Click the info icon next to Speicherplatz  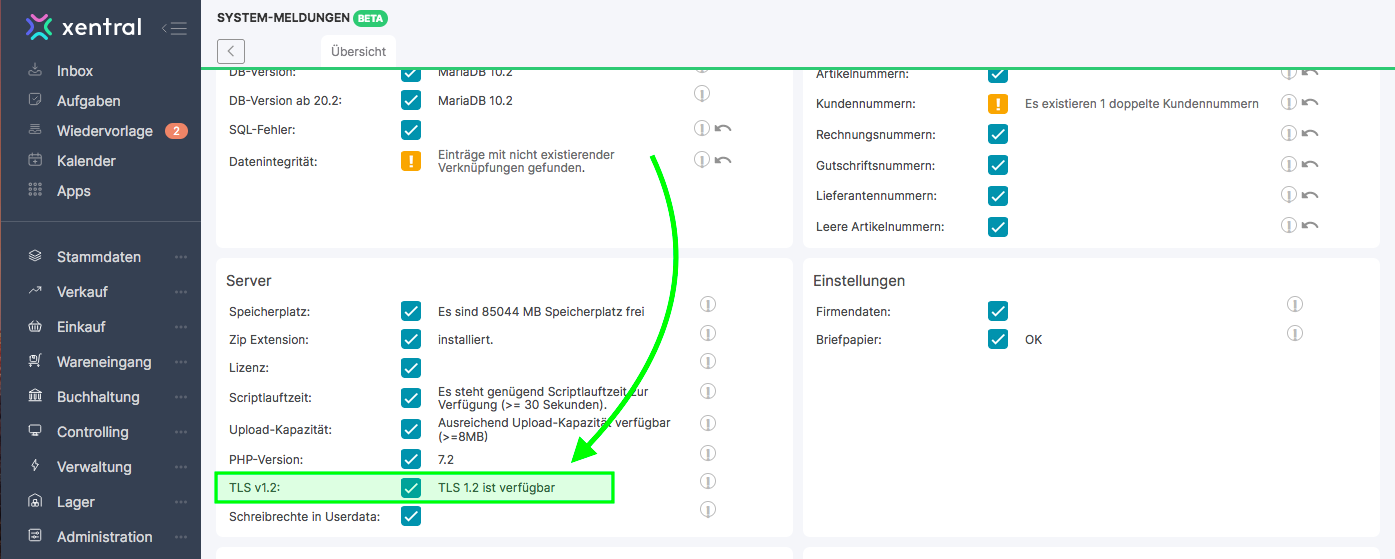pyautogui.click(x=708, y=305)
